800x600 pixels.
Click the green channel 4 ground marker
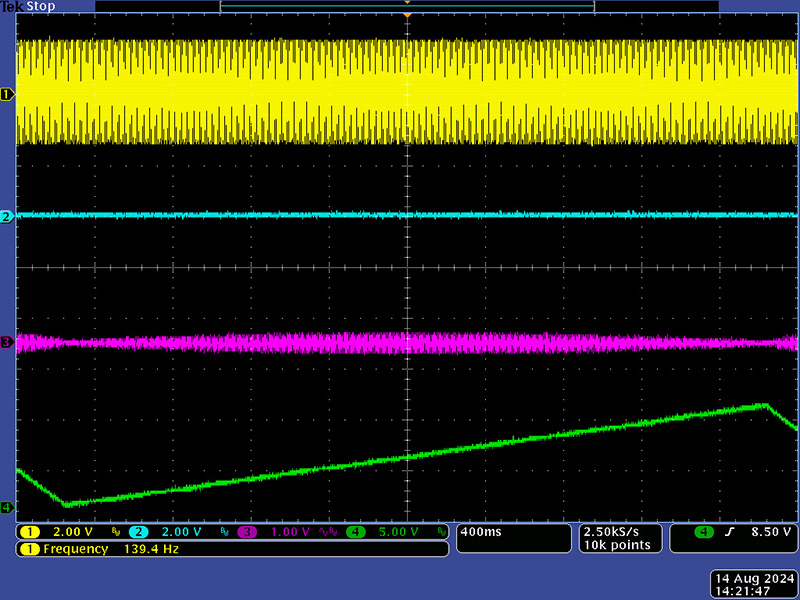7,508
